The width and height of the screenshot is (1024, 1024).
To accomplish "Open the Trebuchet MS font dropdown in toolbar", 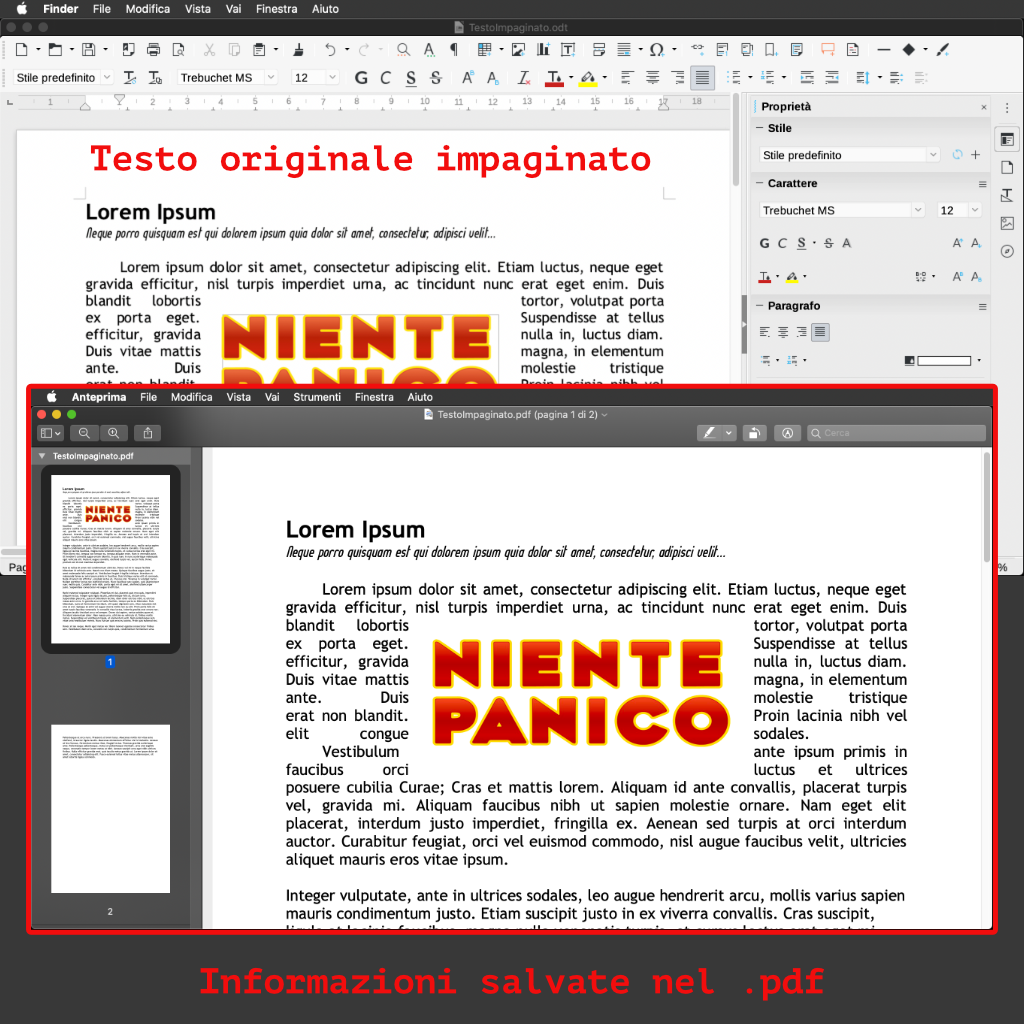I will pyautogui.click(x=270, y=78).
